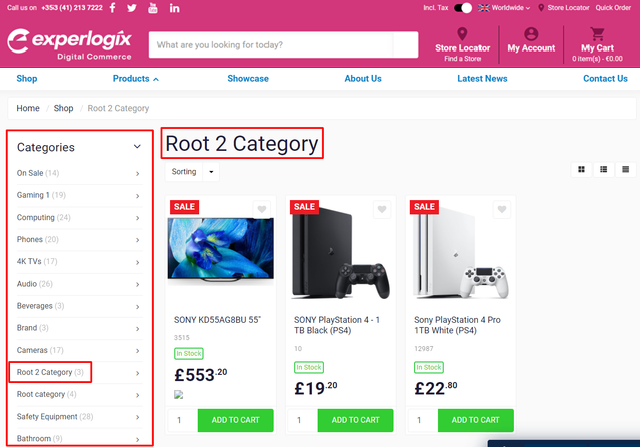Open the Products menu

[136, 79]
